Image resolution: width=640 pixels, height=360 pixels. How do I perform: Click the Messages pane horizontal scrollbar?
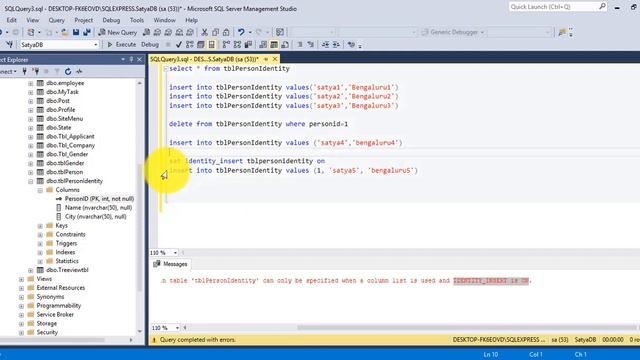click(467, 327)
